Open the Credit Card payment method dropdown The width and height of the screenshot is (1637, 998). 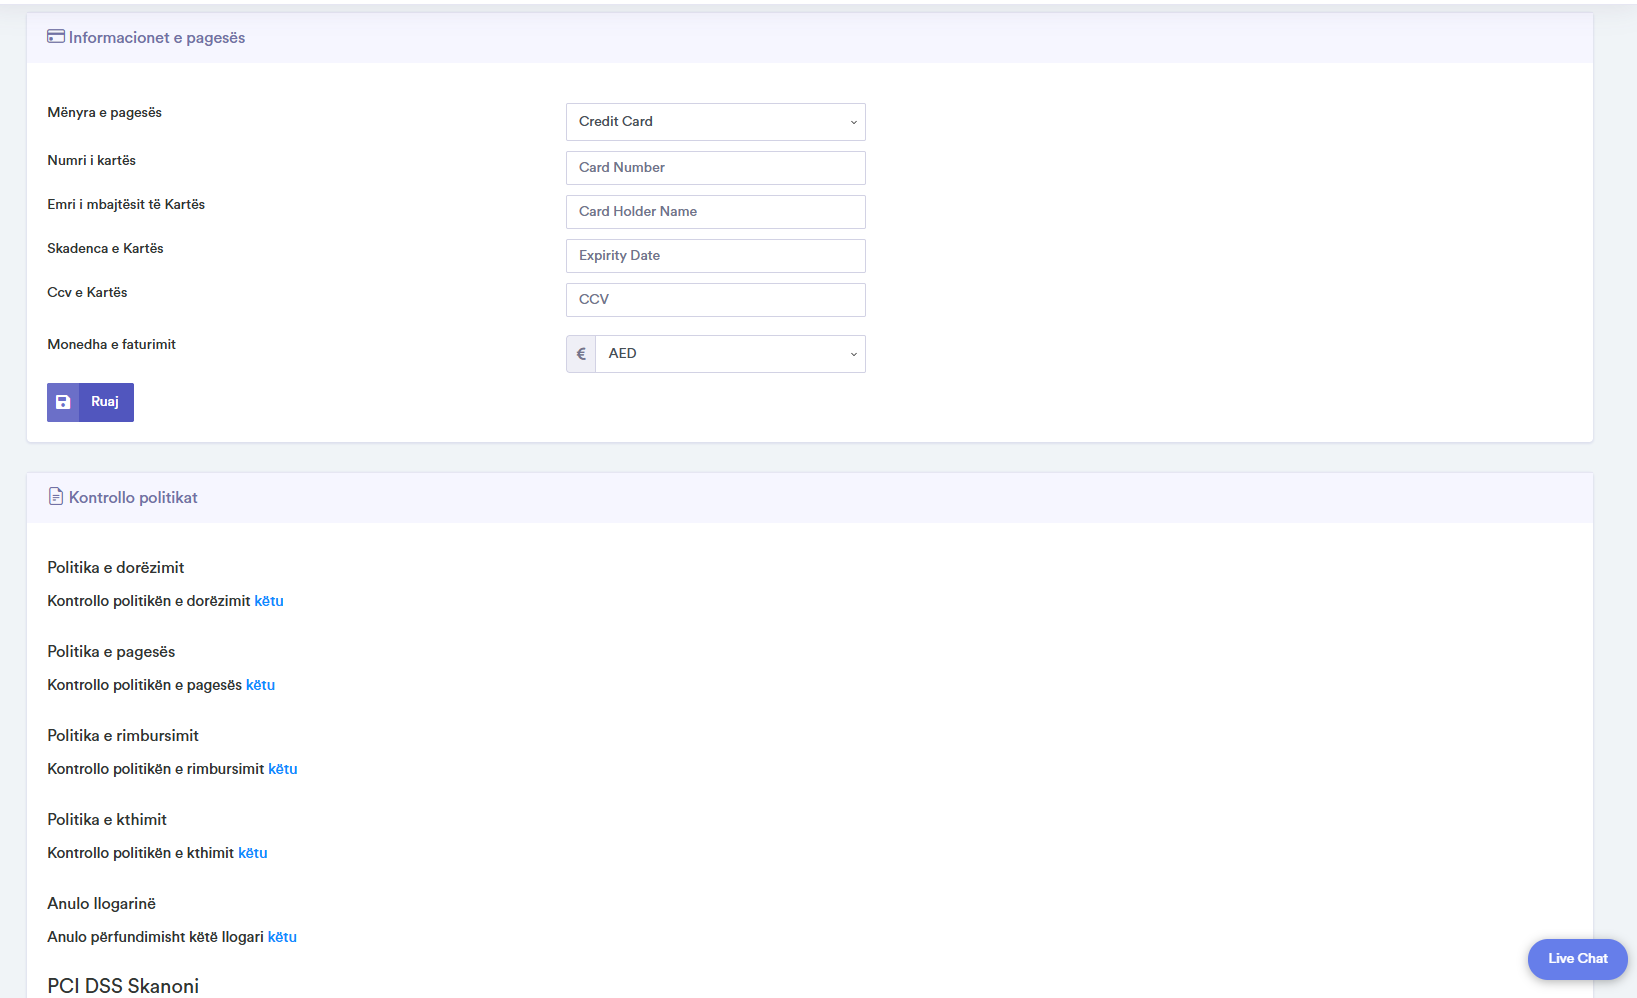pyautogui.click(x=716, y=122)
